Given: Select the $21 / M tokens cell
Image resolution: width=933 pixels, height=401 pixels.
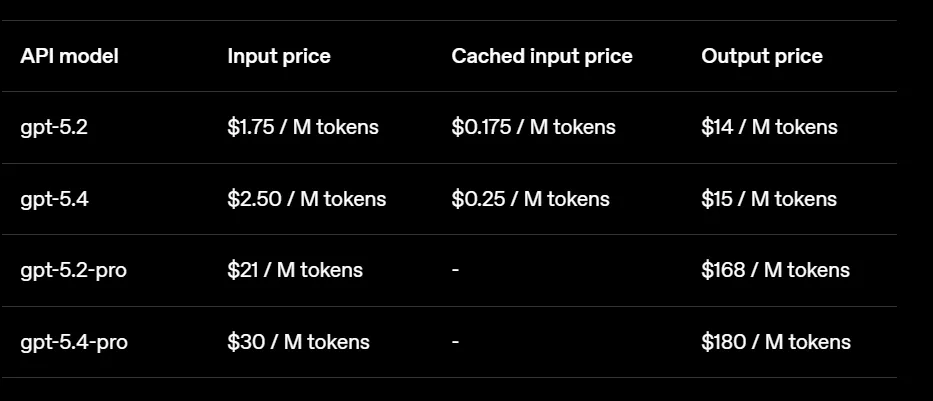Looking at the screenshot, I should click(294, 270).
